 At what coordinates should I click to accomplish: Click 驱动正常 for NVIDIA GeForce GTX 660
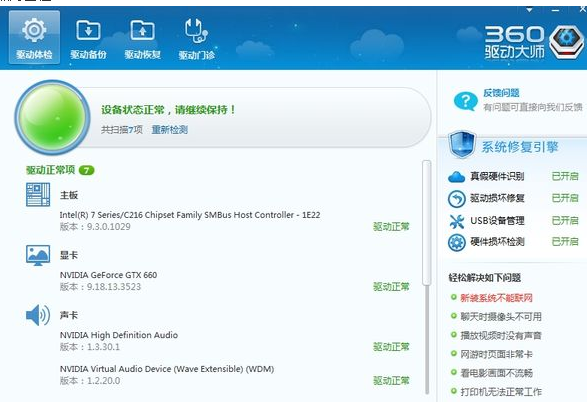(x=391, y=287)
